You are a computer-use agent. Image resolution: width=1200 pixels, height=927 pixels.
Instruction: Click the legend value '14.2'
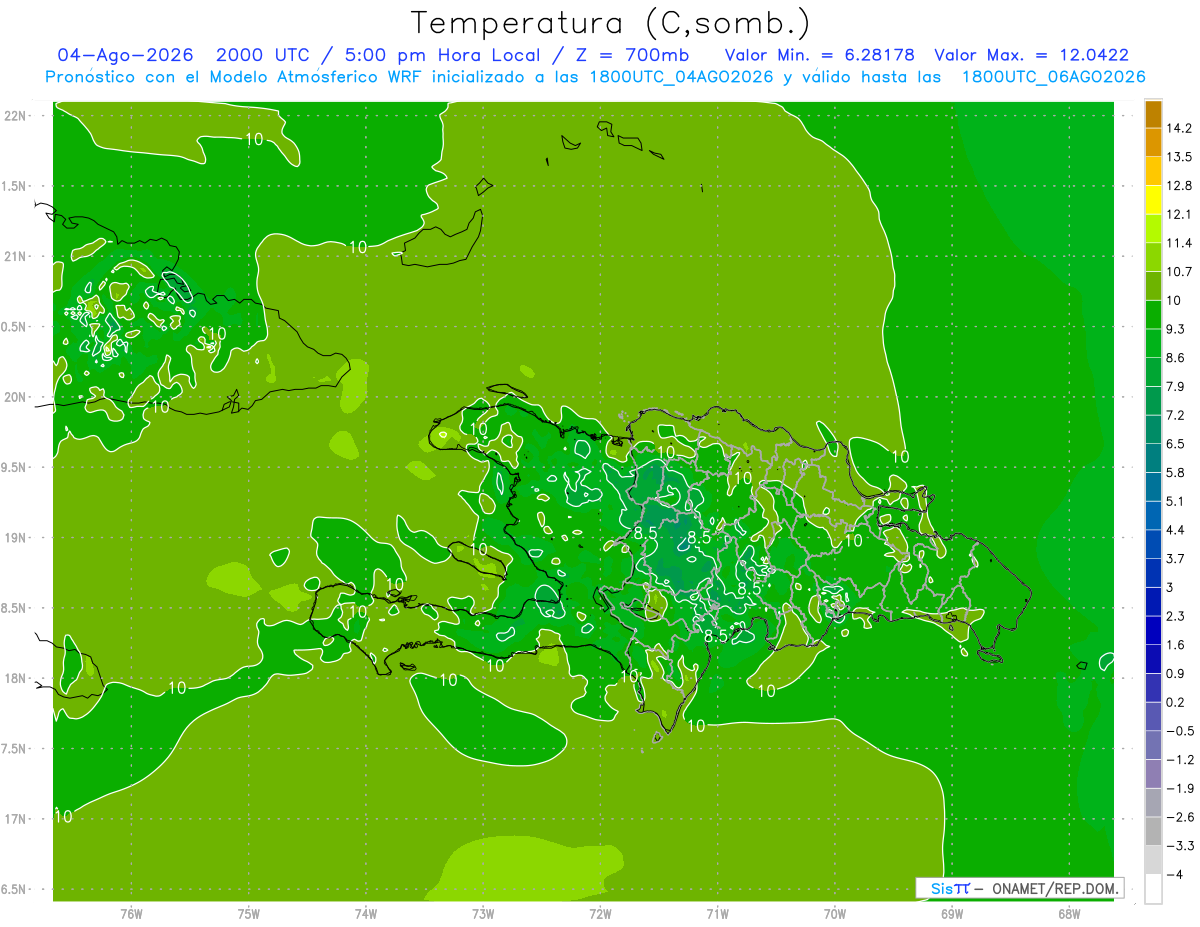[x=1181, y=128]
